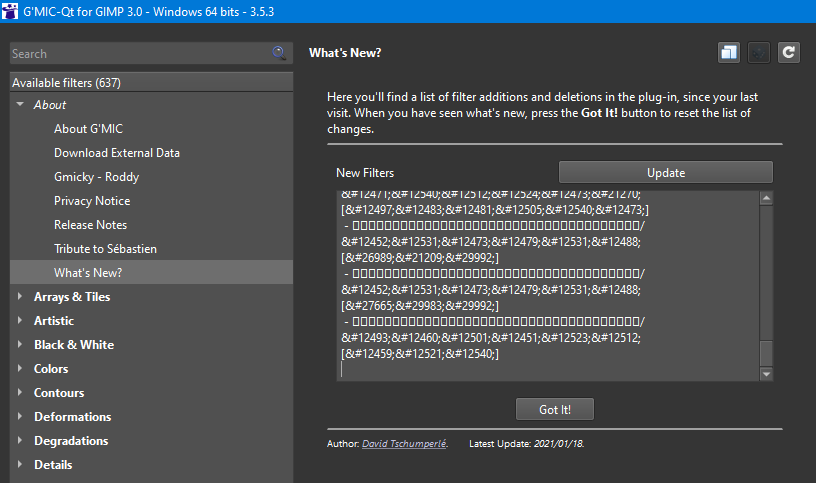Select the About G'MIC filter entry
The image size is (816, 483).
88,129
